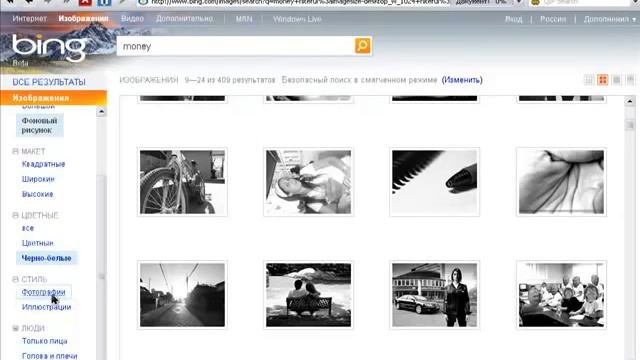640x360 pixels.
Task: Filter by Голова и плечи
Action: coord(49,356)
